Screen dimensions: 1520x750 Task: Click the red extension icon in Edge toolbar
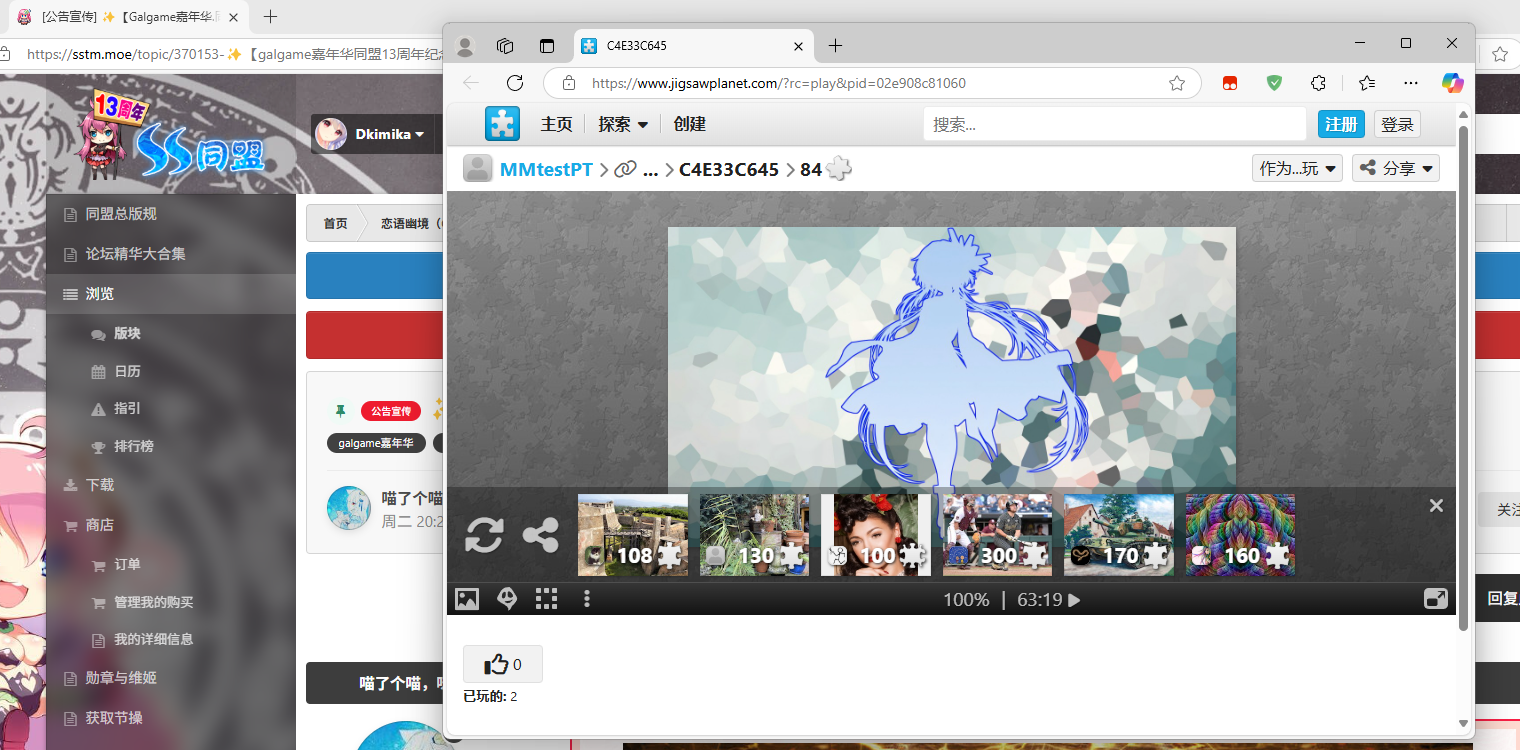(1230, 83)
